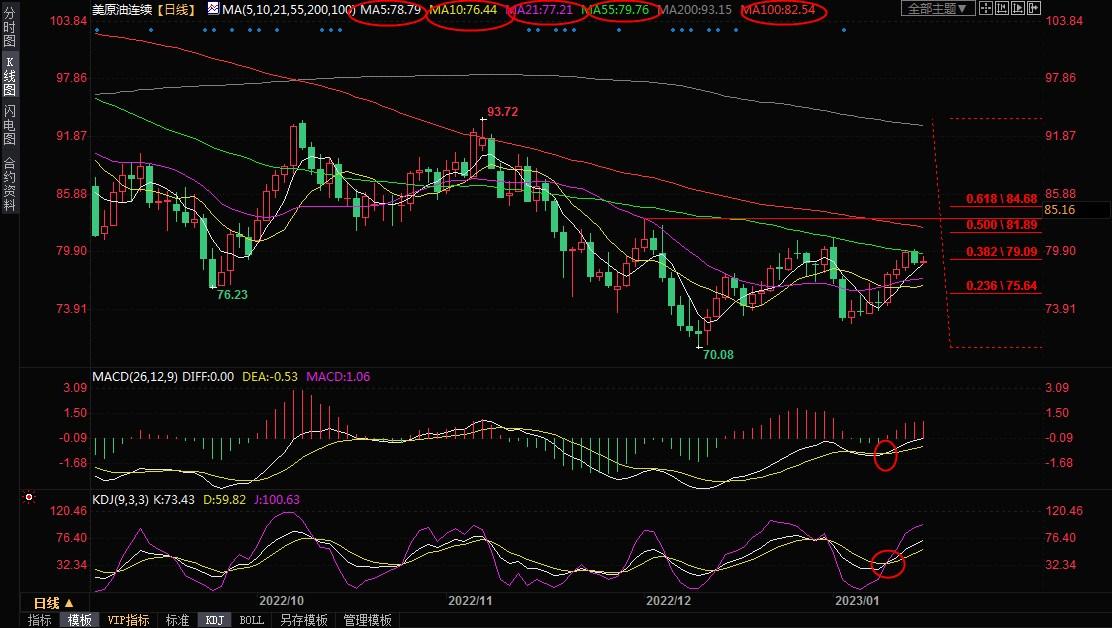The image size is (1112, 628).
Task: Open the 全部主题 dropdown
Action: click(937, 9)
